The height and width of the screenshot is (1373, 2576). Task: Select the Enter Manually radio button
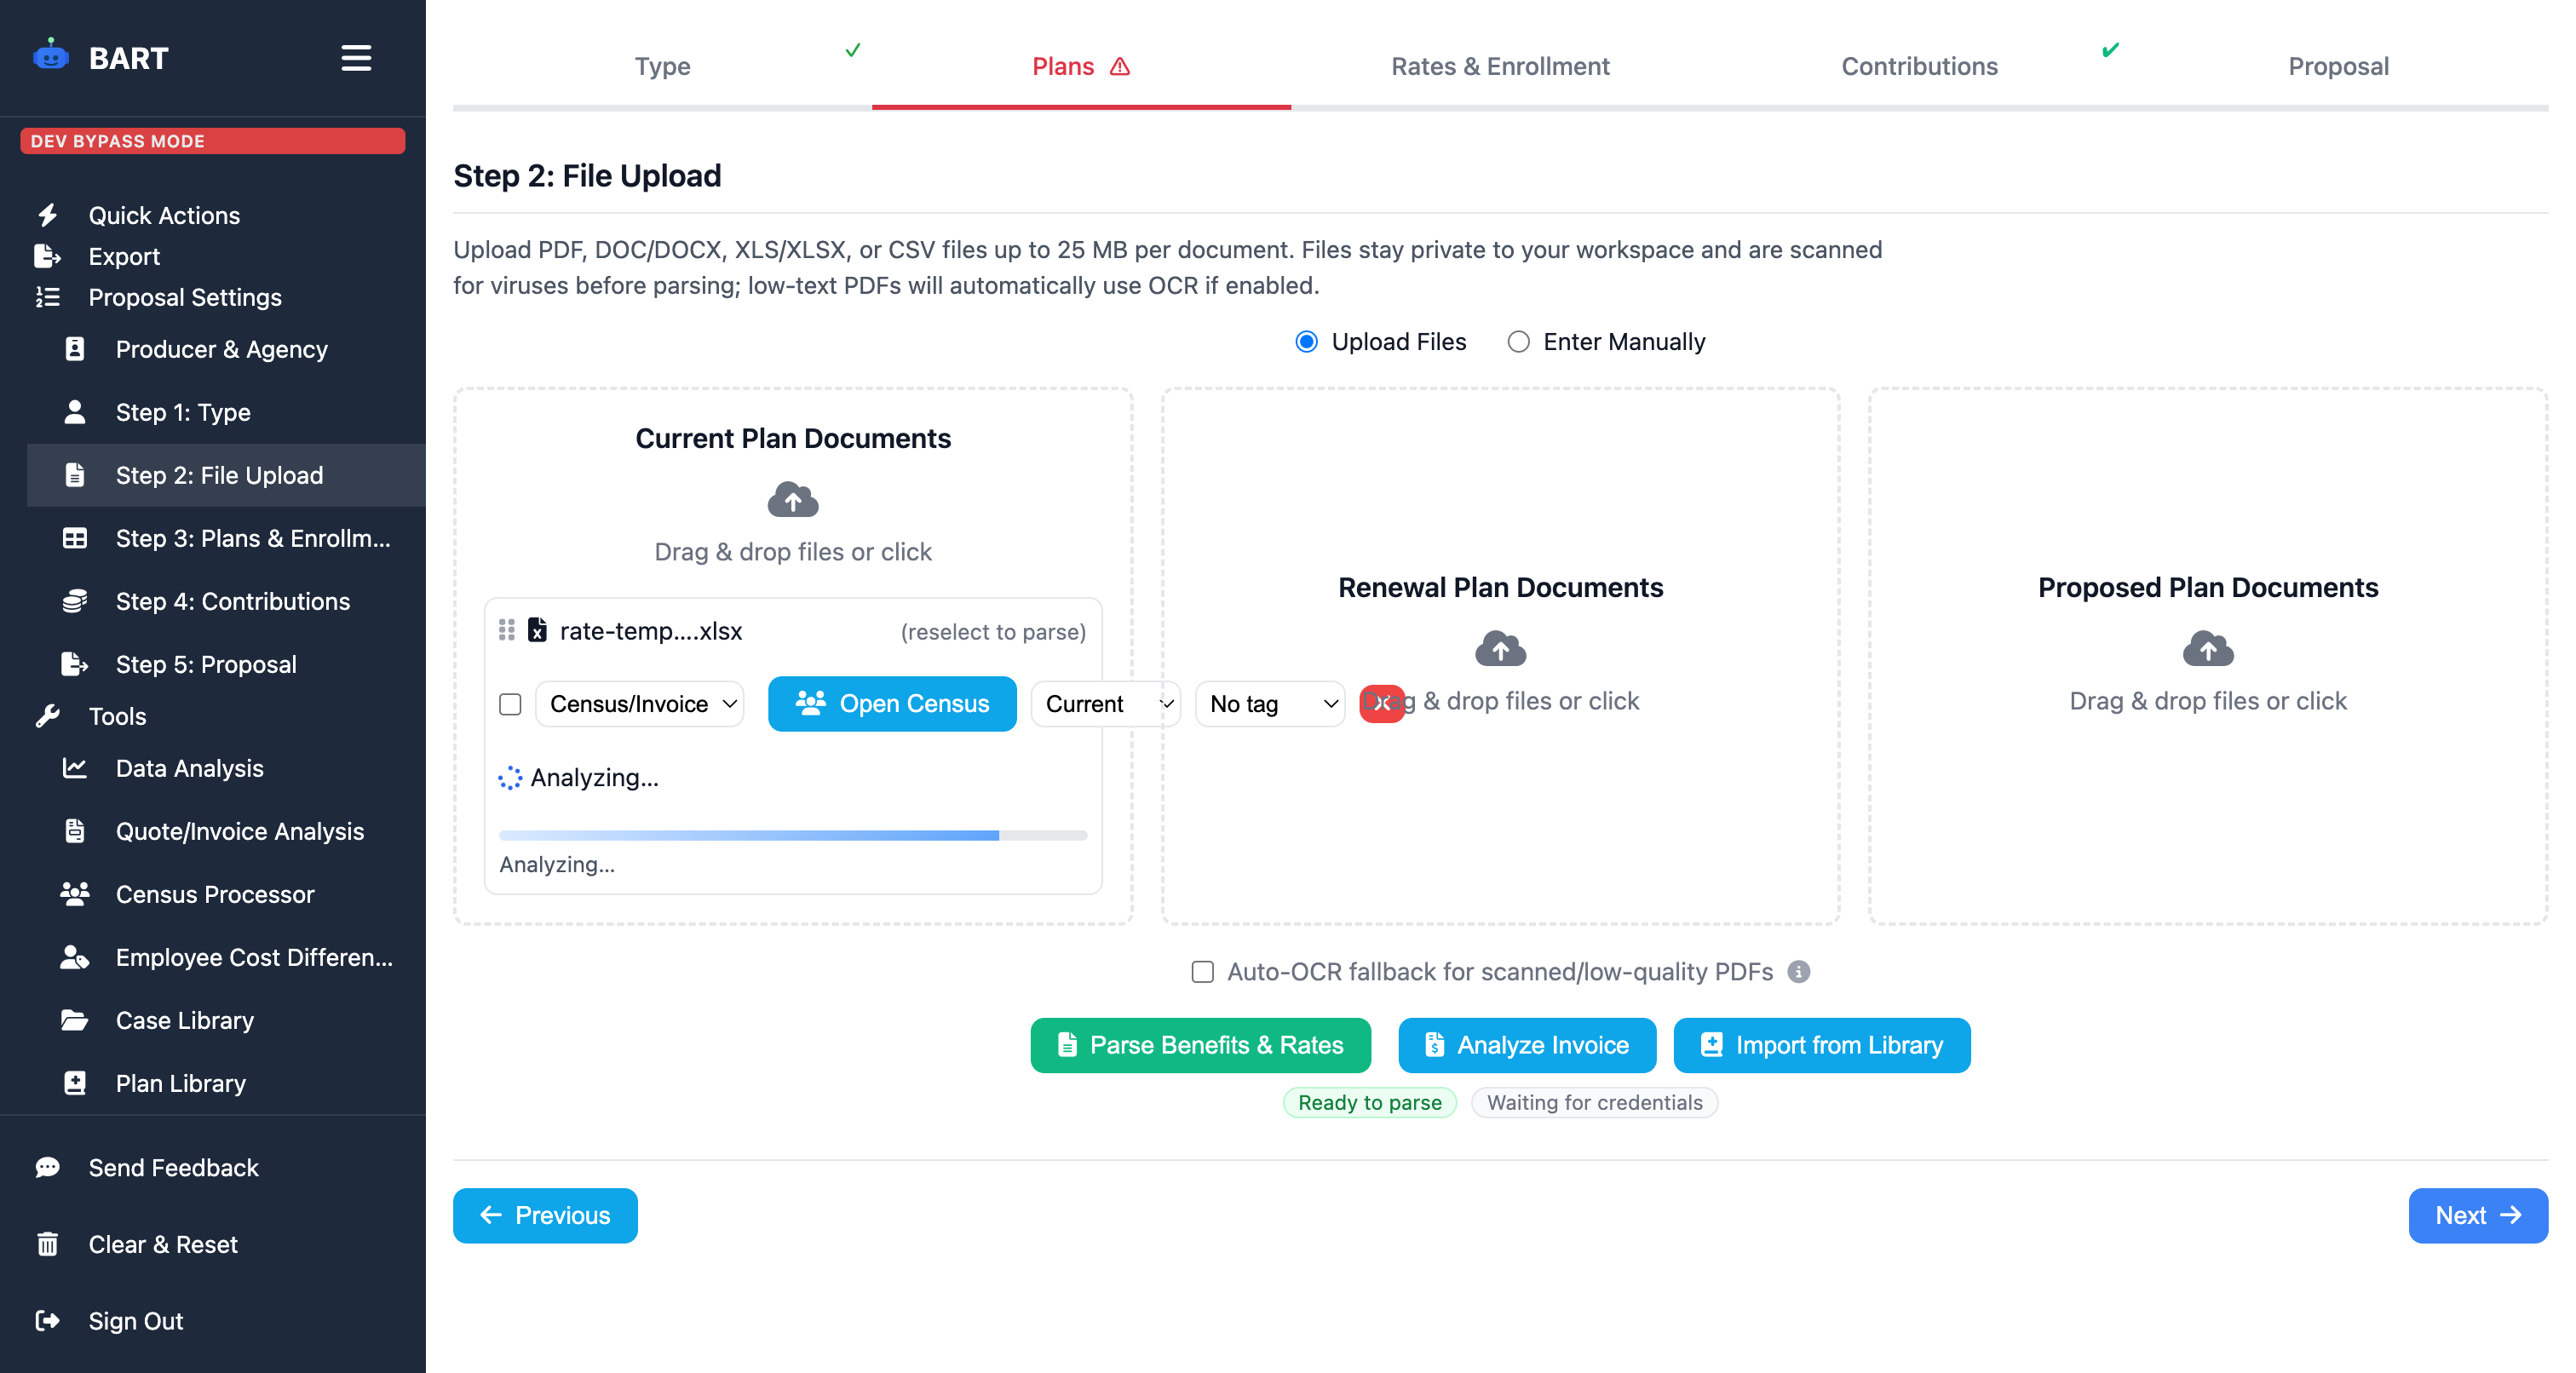pyautogui.click(x=1518, y=341)
